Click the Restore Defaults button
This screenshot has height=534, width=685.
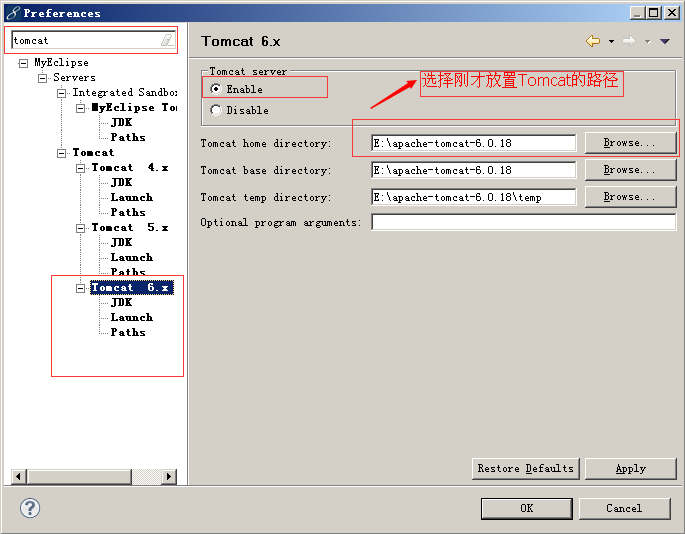[526, 468]
